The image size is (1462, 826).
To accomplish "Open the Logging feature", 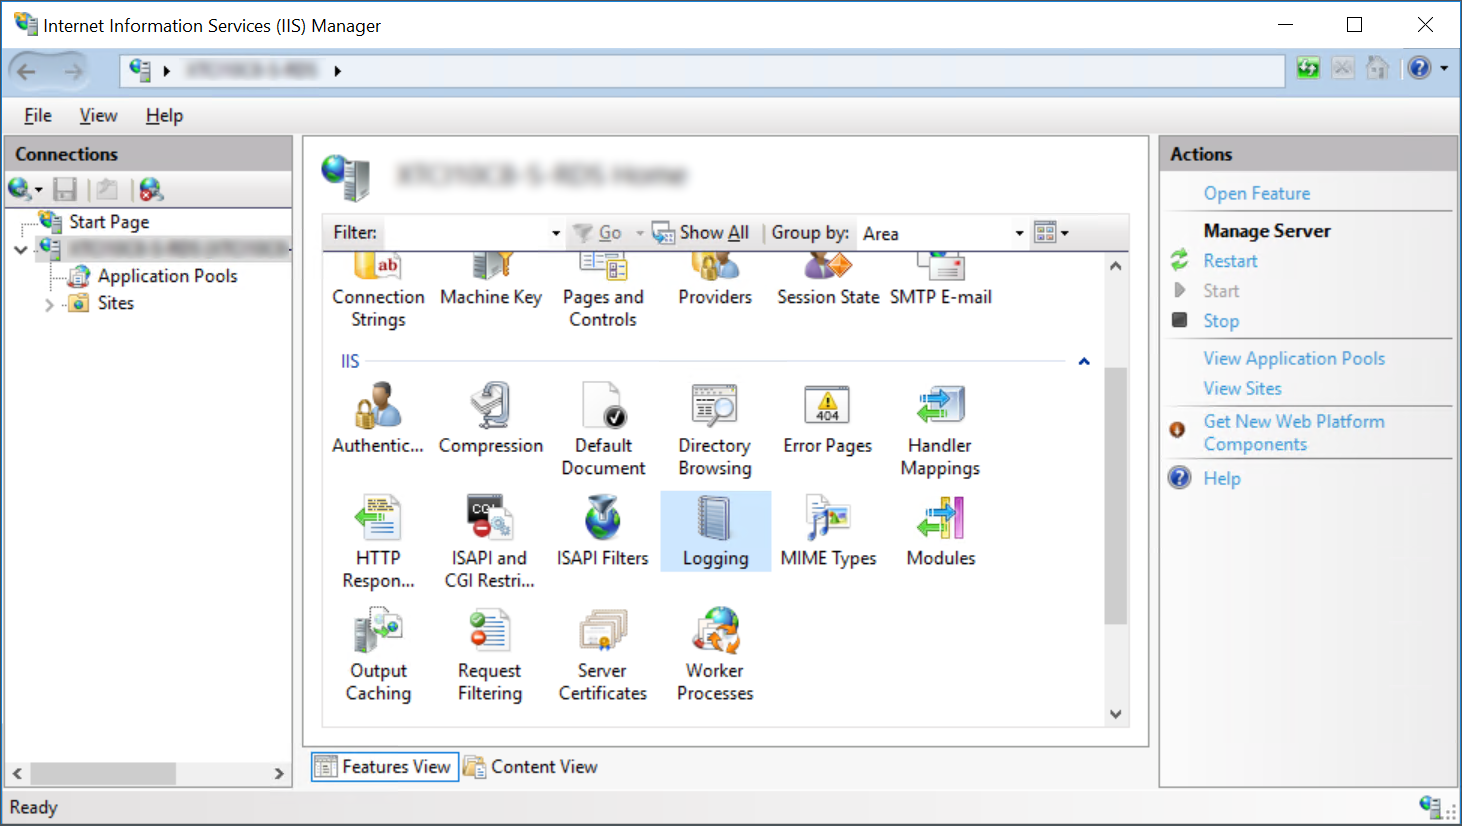I will (715, 530).
